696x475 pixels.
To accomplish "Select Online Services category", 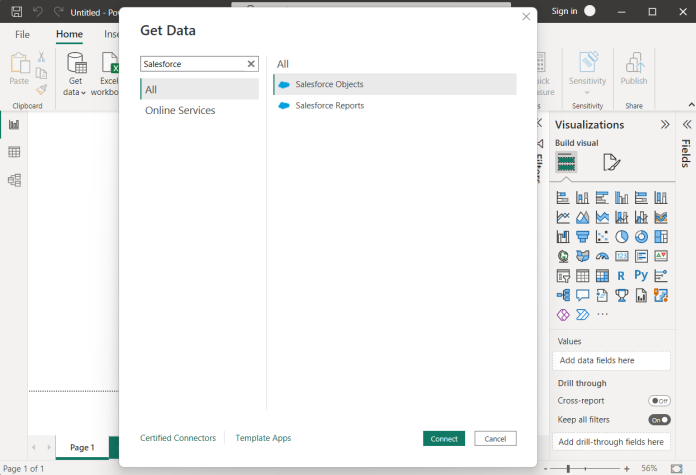I will coord(180,110).
